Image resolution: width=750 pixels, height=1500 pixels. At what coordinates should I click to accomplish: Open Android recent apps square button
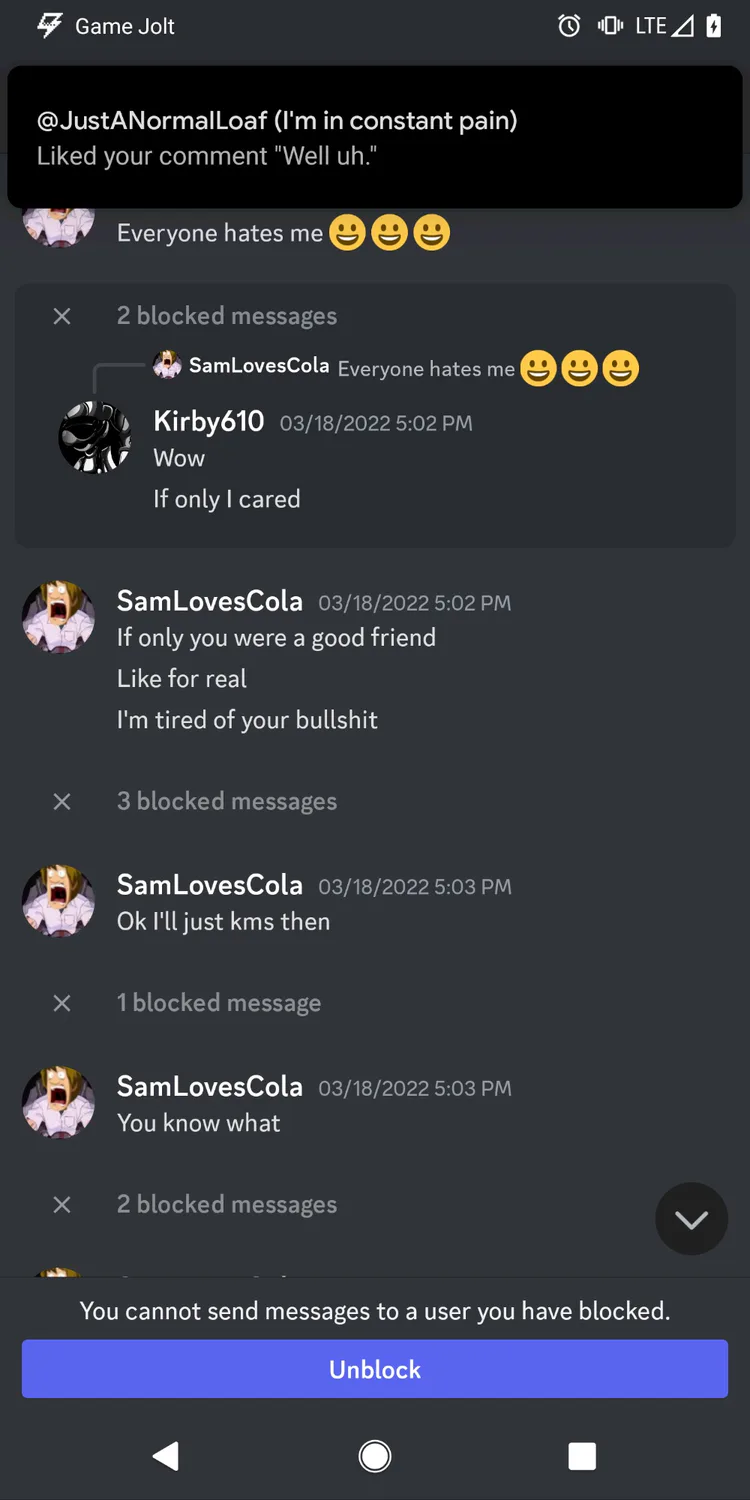pos(582,1456)
